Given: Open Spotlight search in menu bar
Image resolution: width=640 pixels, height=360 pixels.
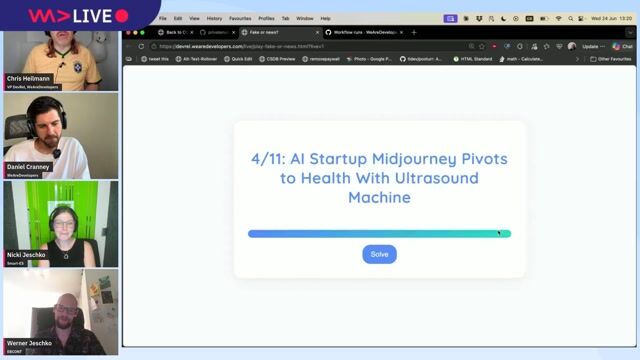Looking at the screenshot, I should pyautogui.click(x=571, y=18).
